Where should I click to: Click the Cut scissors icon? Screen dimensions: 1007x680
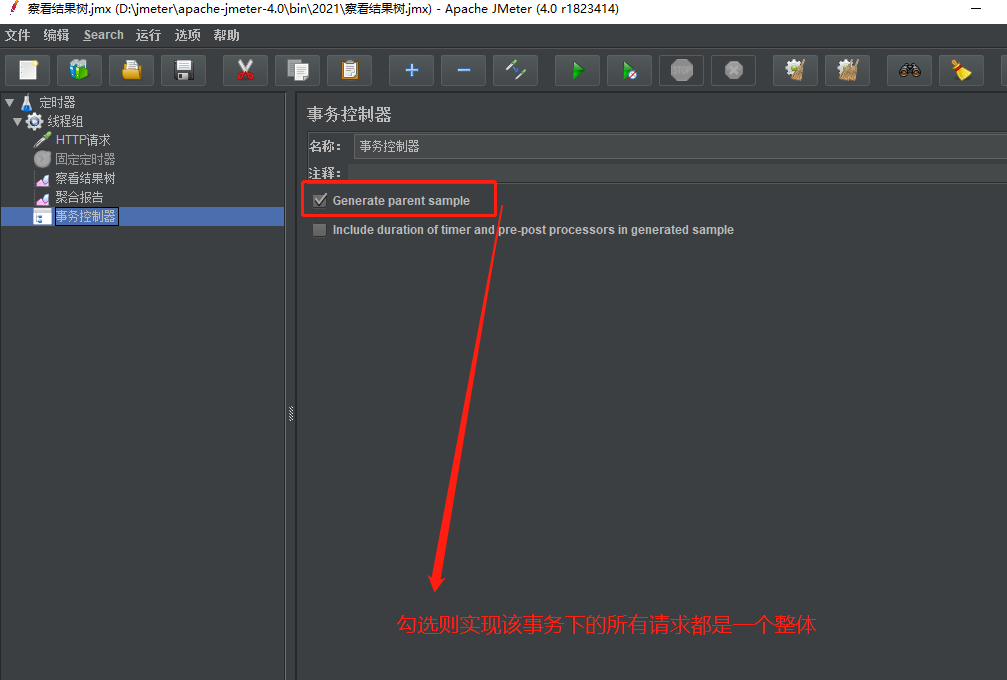point(245,70)
